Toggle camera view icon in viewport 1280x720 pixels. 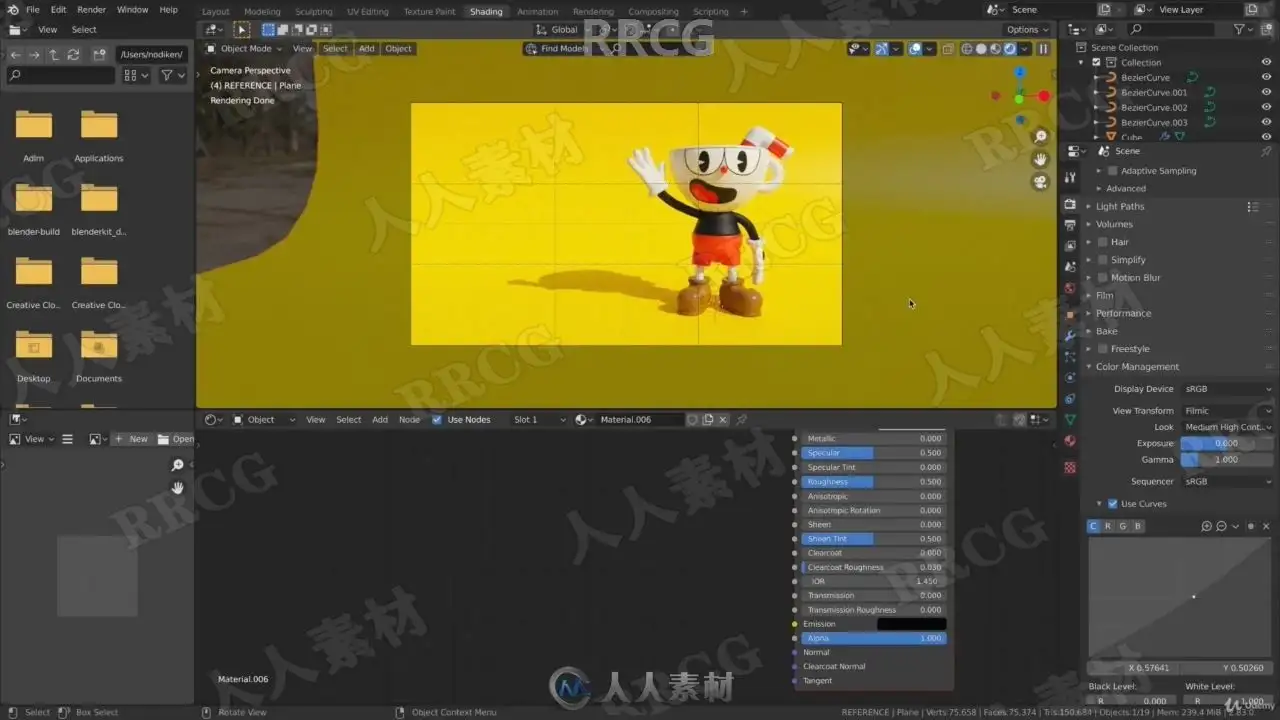click(x=1041, y=182)
